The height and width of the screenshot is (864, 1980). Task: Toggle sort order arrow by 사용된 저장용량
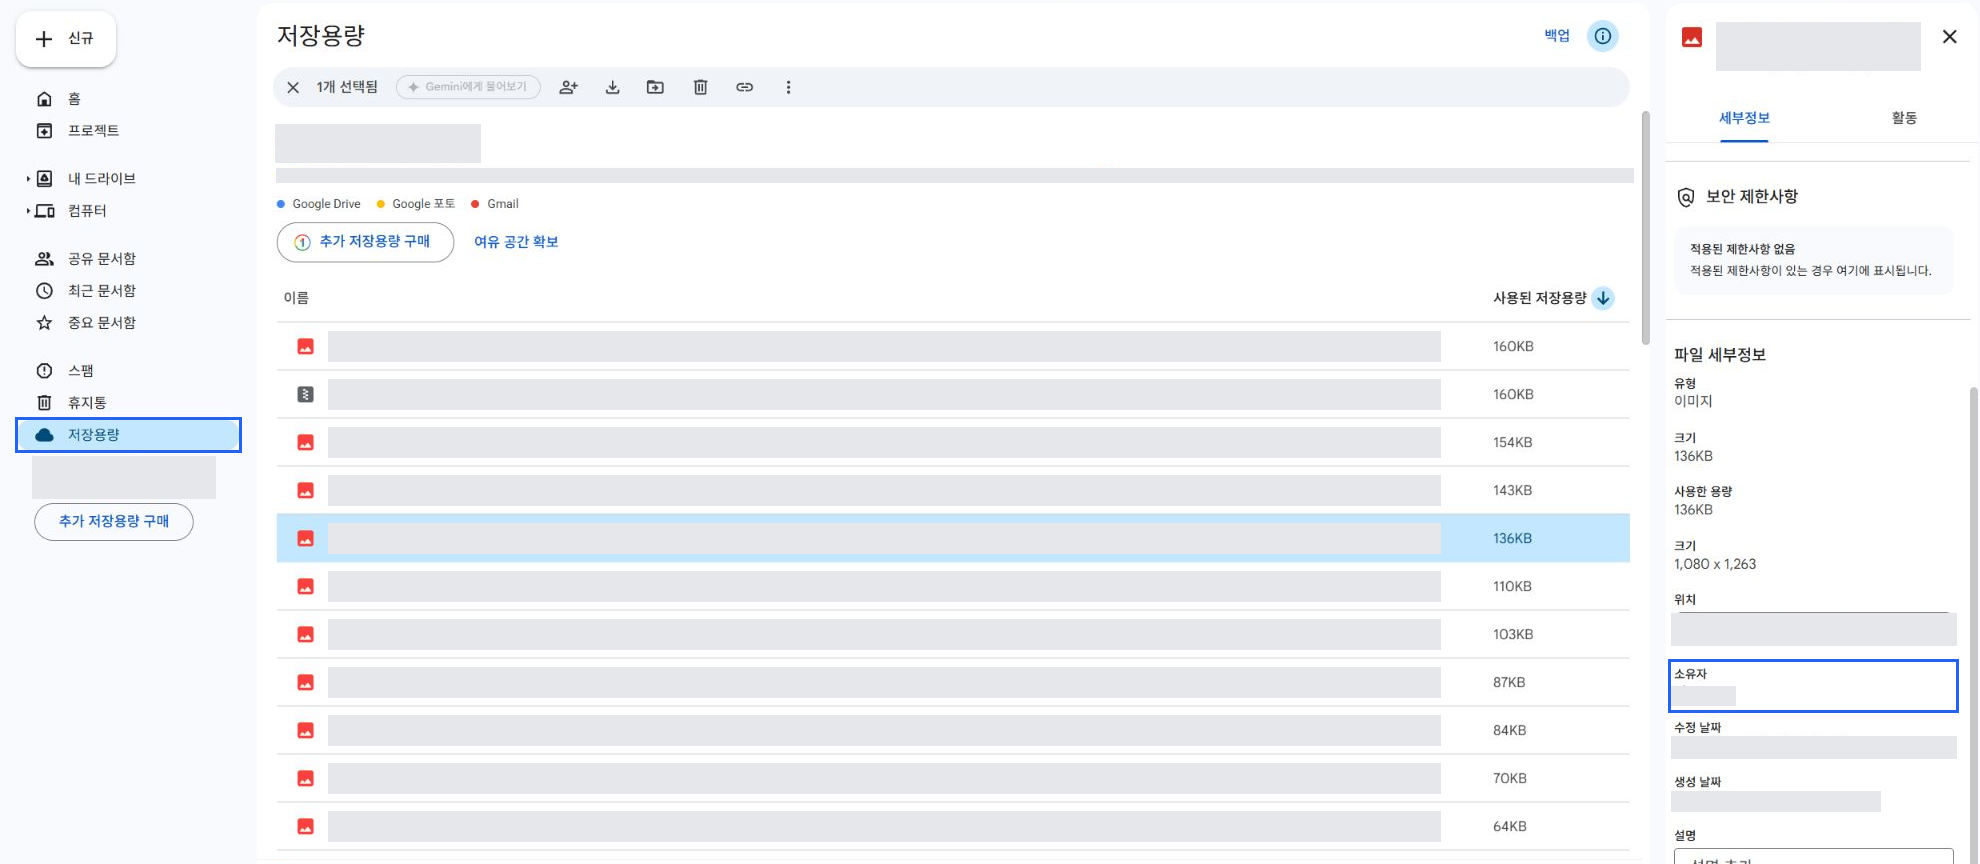[1603, 298]
